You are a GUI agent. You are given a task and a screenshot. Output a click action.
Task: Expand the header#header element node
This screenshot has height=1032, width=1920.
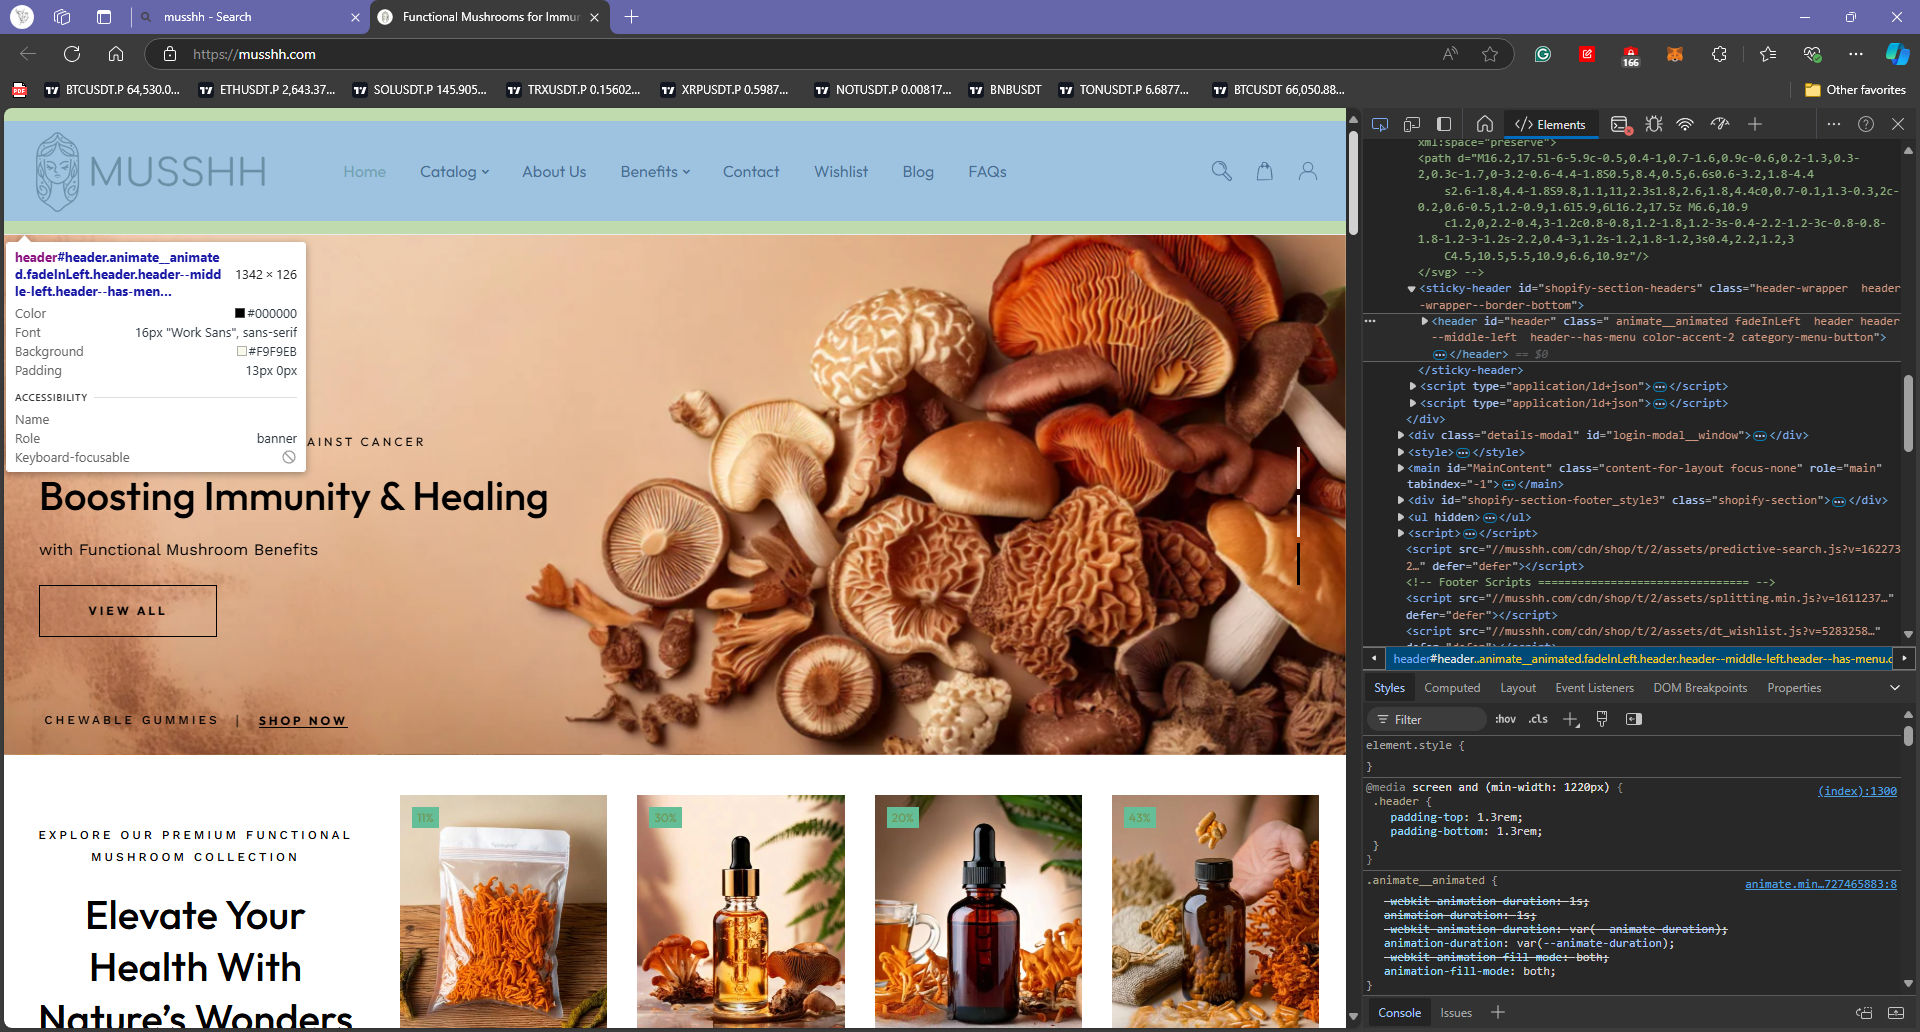coord(1425,321)
